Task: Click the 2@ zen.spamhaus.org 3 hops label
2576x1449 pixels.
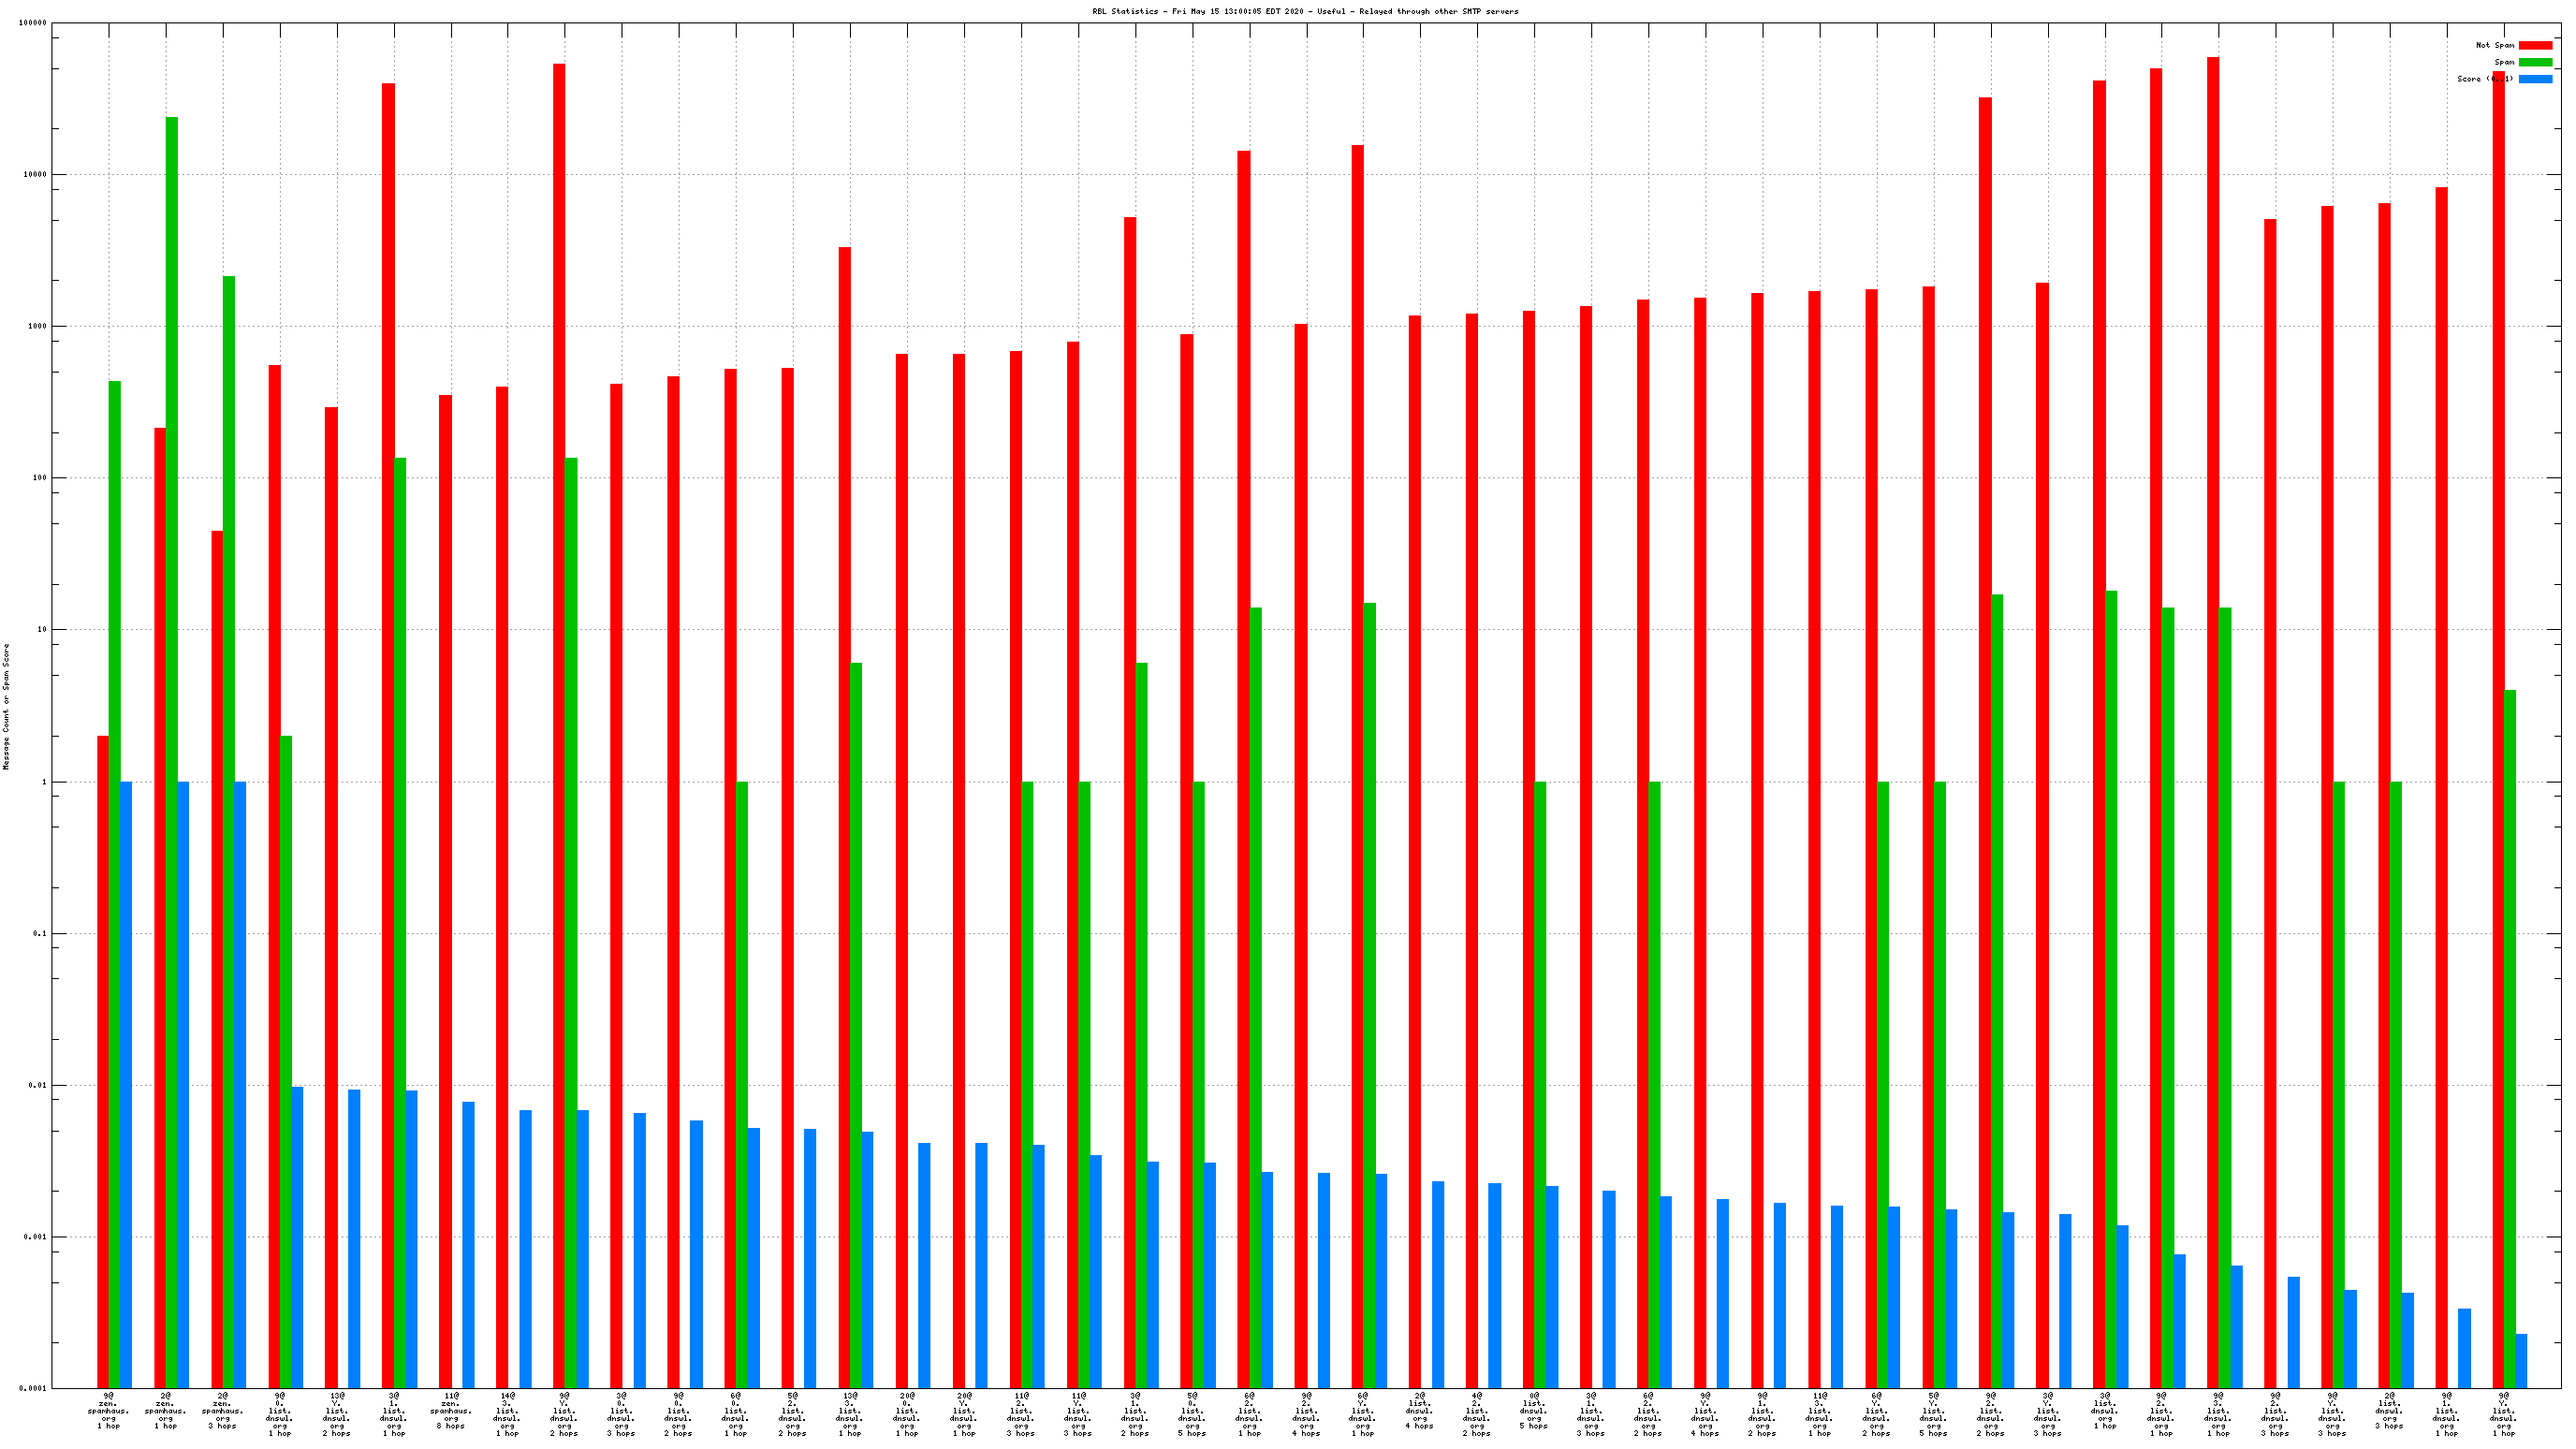Action: 222,1411
